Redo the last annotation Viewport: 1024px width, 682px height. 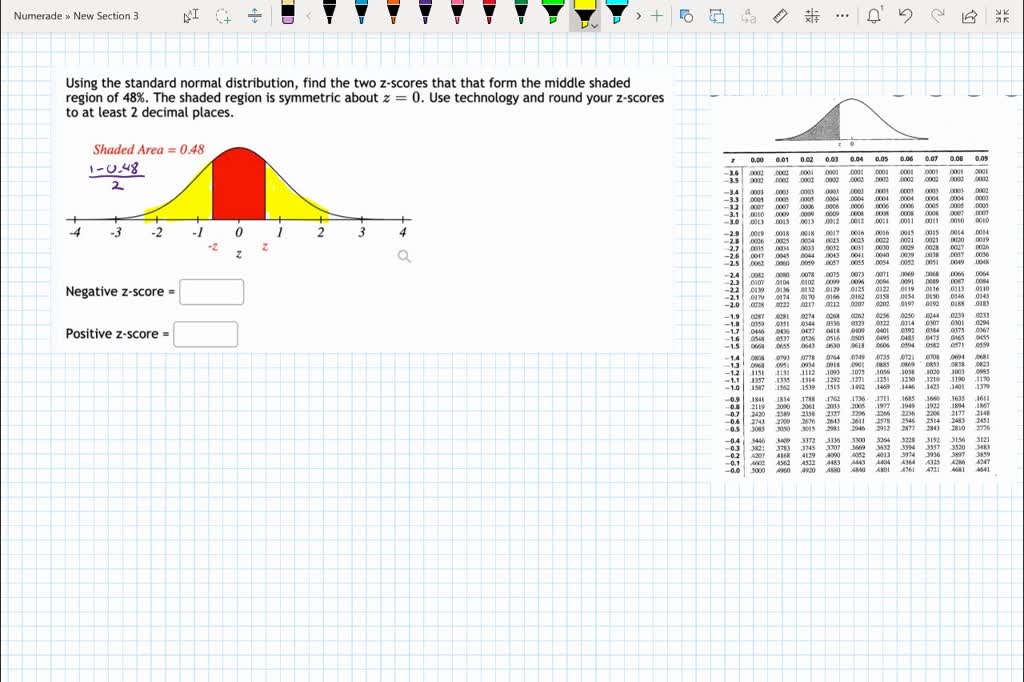[x=938, y=16]
